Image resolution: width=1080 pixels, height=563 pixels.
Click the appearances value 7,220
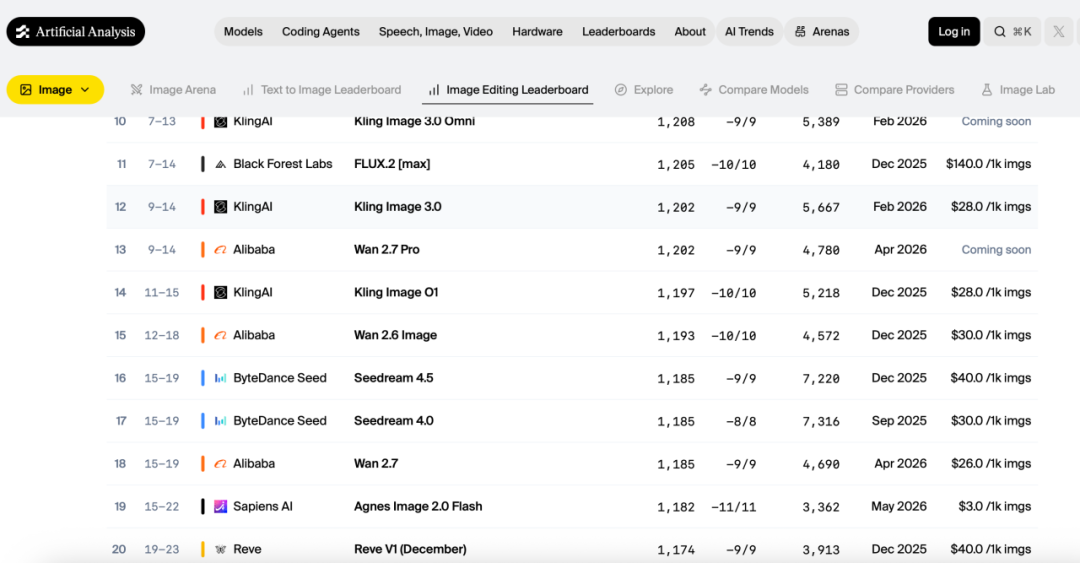pos(821,378)
